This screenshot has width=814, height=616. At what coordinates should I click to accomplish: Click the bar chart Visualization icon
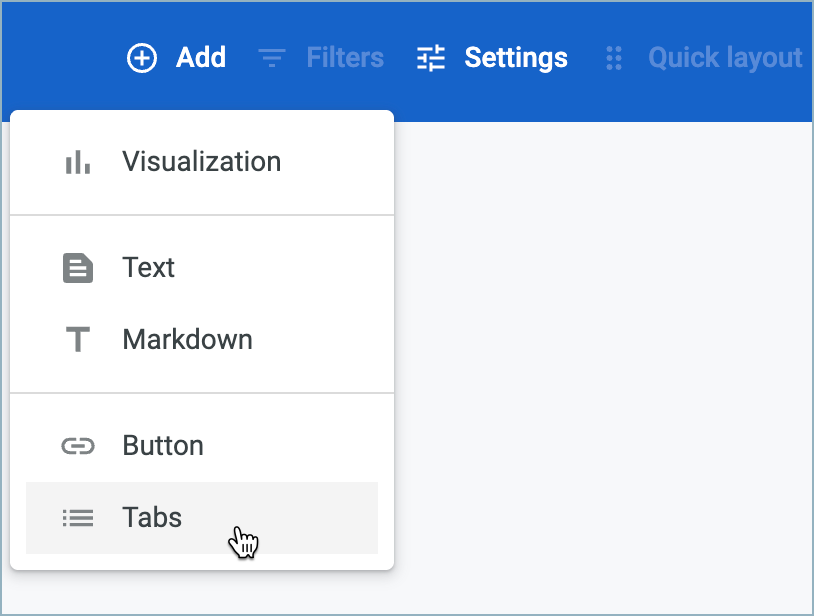(78, 162)
